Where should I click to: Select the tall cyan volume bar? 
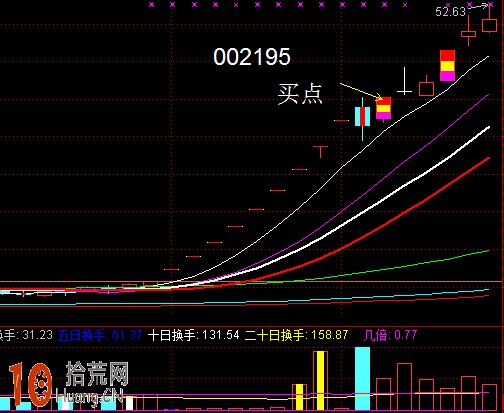click(x=362, y=378)
